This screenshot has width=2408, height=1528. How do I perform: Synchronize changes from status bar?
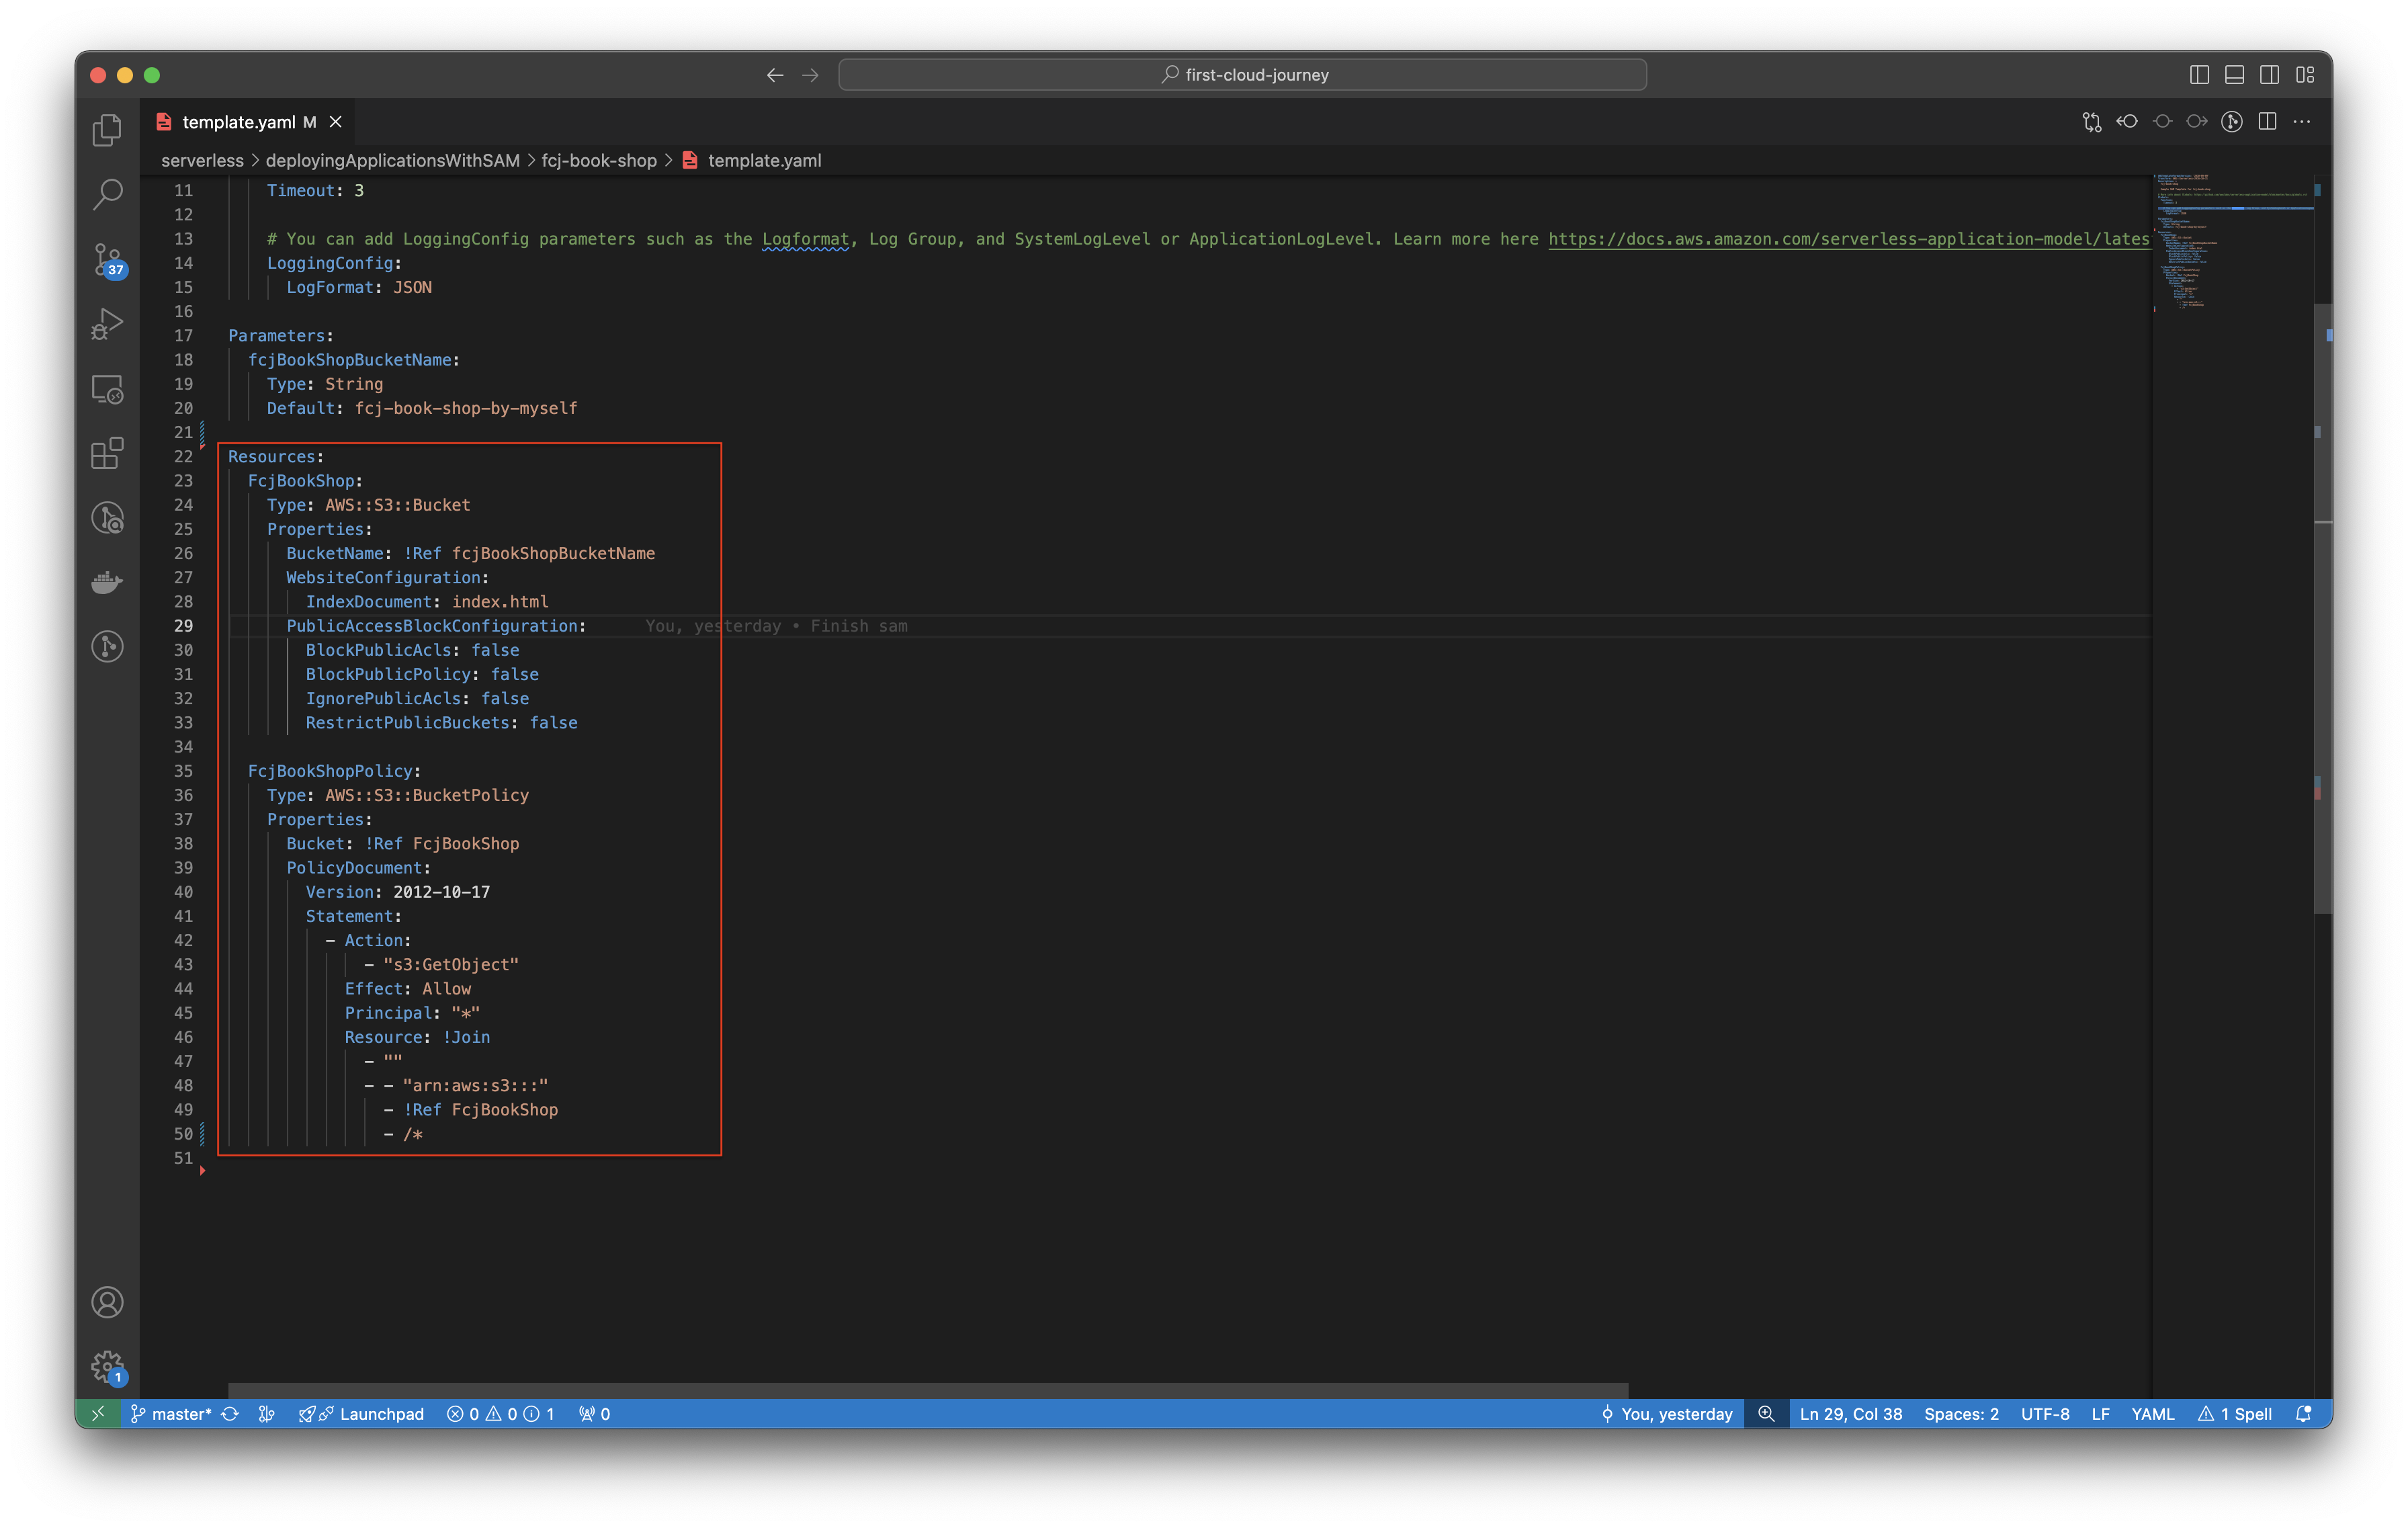(x=230, y=1414)
